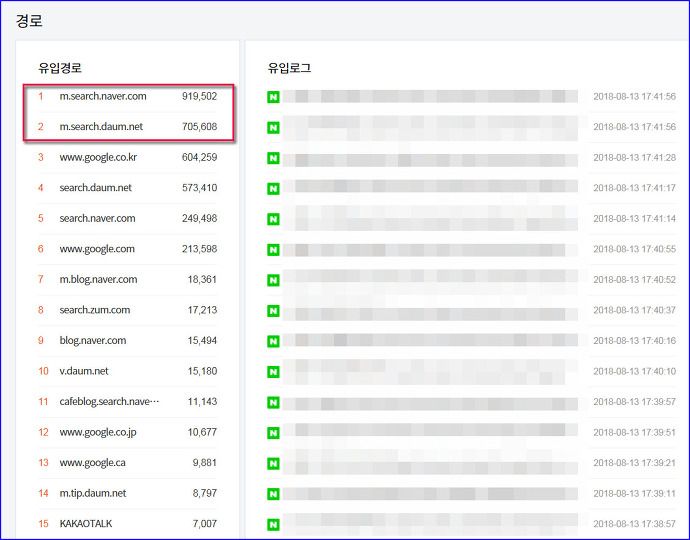
Task: Click Naver icon beside the 17:39:21 log entry
Action: point(273,463)
